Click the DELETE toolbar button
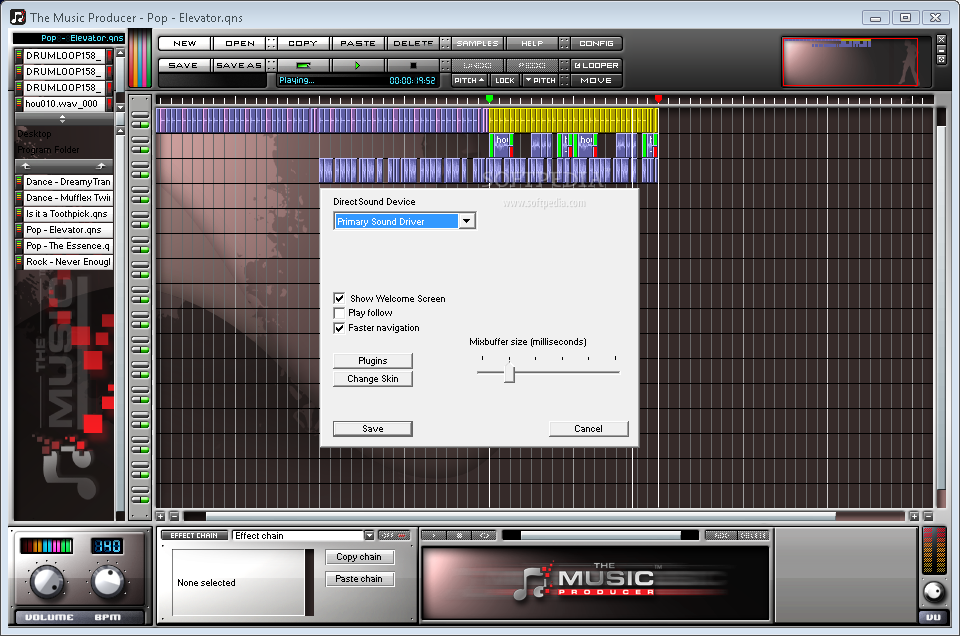960x636 pixels. pyautogui.click(x=413, y=43)
